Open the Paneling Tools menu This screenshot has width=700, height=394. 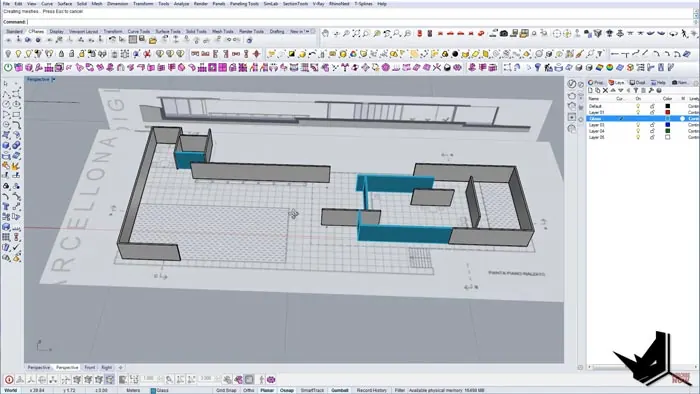coord(244,4)
